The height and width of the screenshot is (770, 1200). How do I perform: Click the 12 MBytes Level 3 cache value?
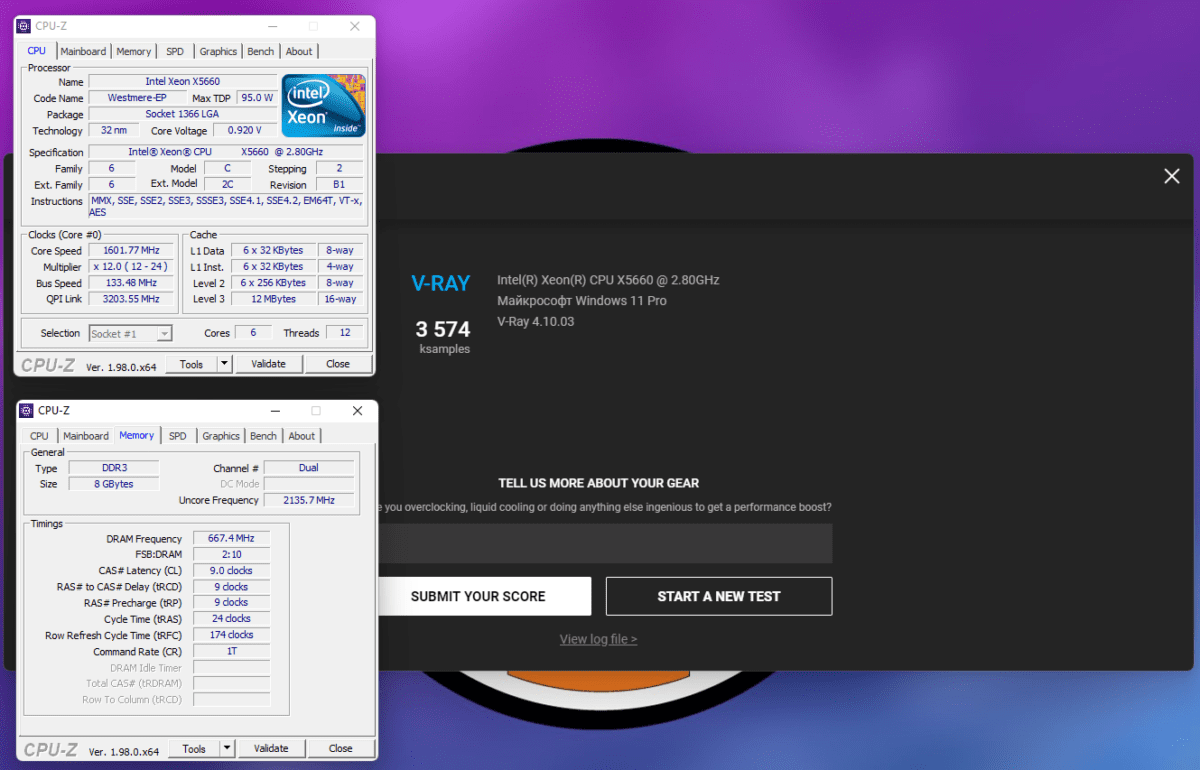pos(273,298)
